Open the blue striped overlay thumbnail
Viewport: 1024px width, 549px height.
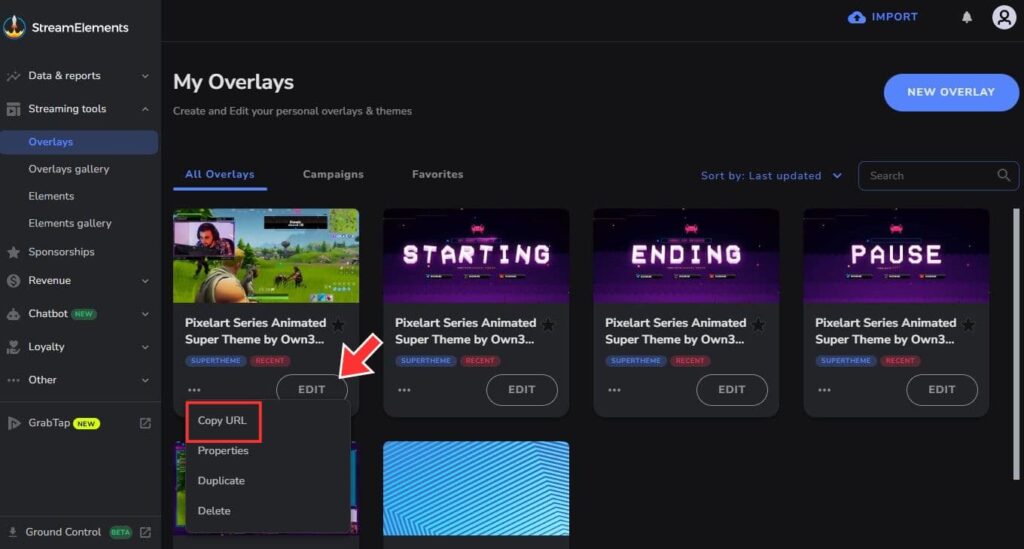(x=476, y=488)
